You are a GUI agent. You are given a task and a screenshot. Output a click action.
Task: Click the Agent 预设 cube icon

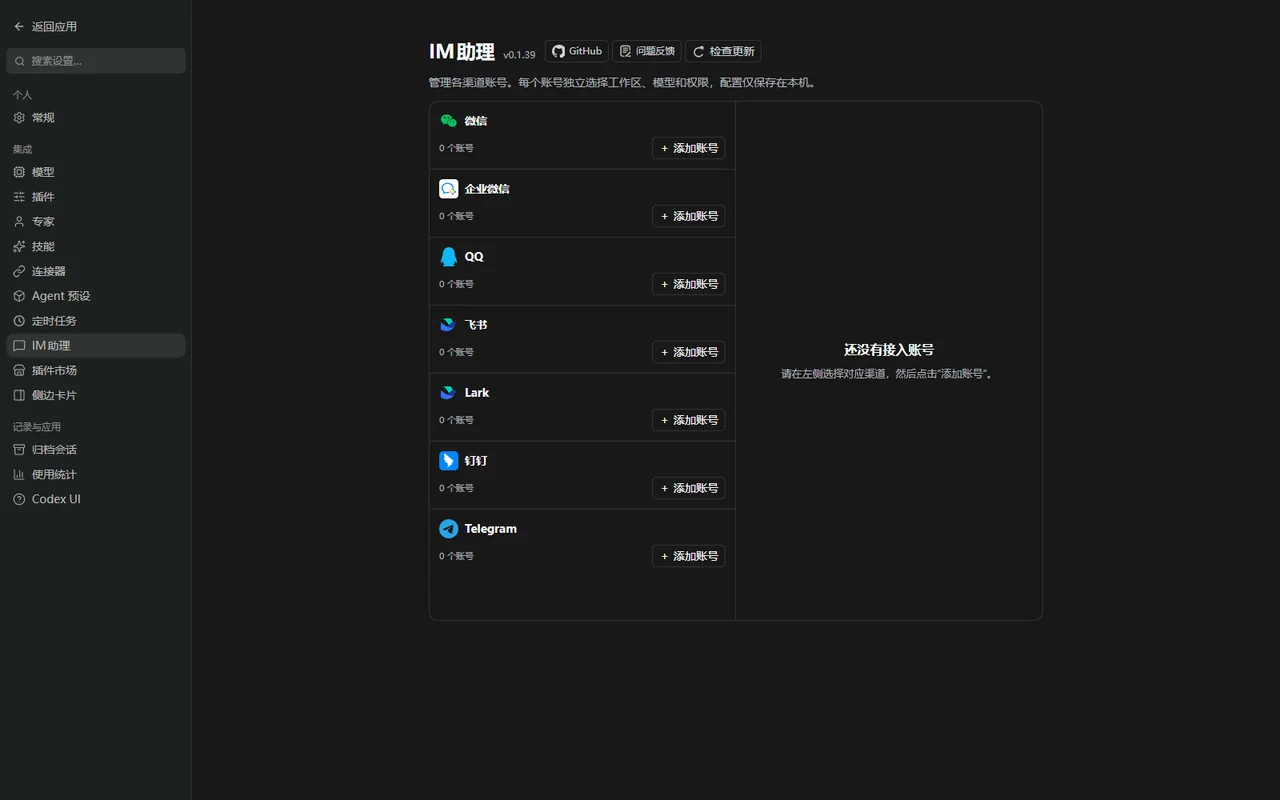[19, 296]
